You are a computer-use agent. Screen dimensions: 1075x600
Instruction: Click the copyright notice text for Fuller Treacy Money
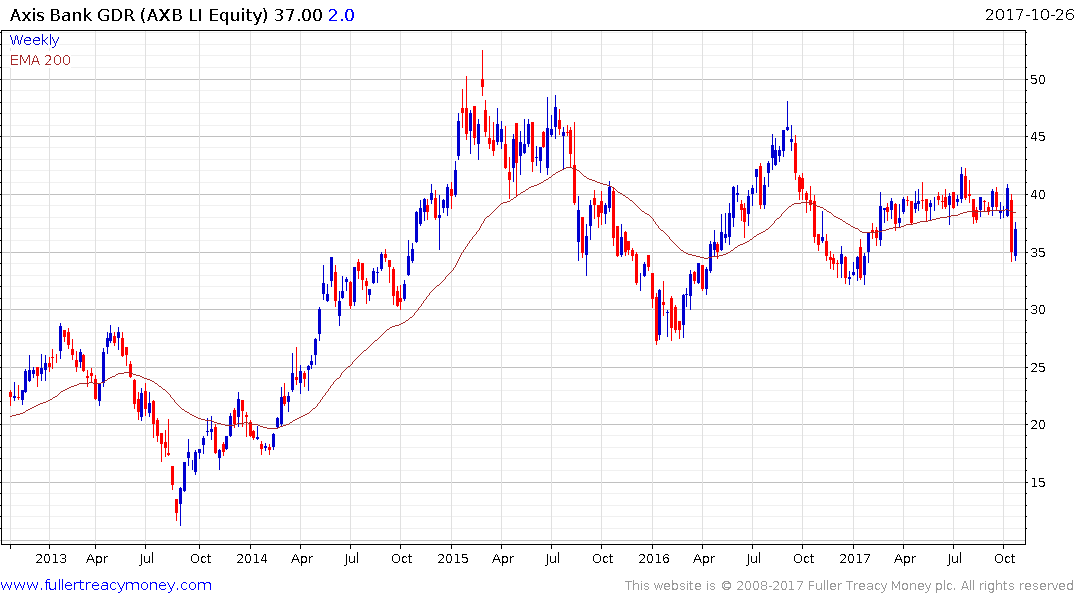[849, 586]
